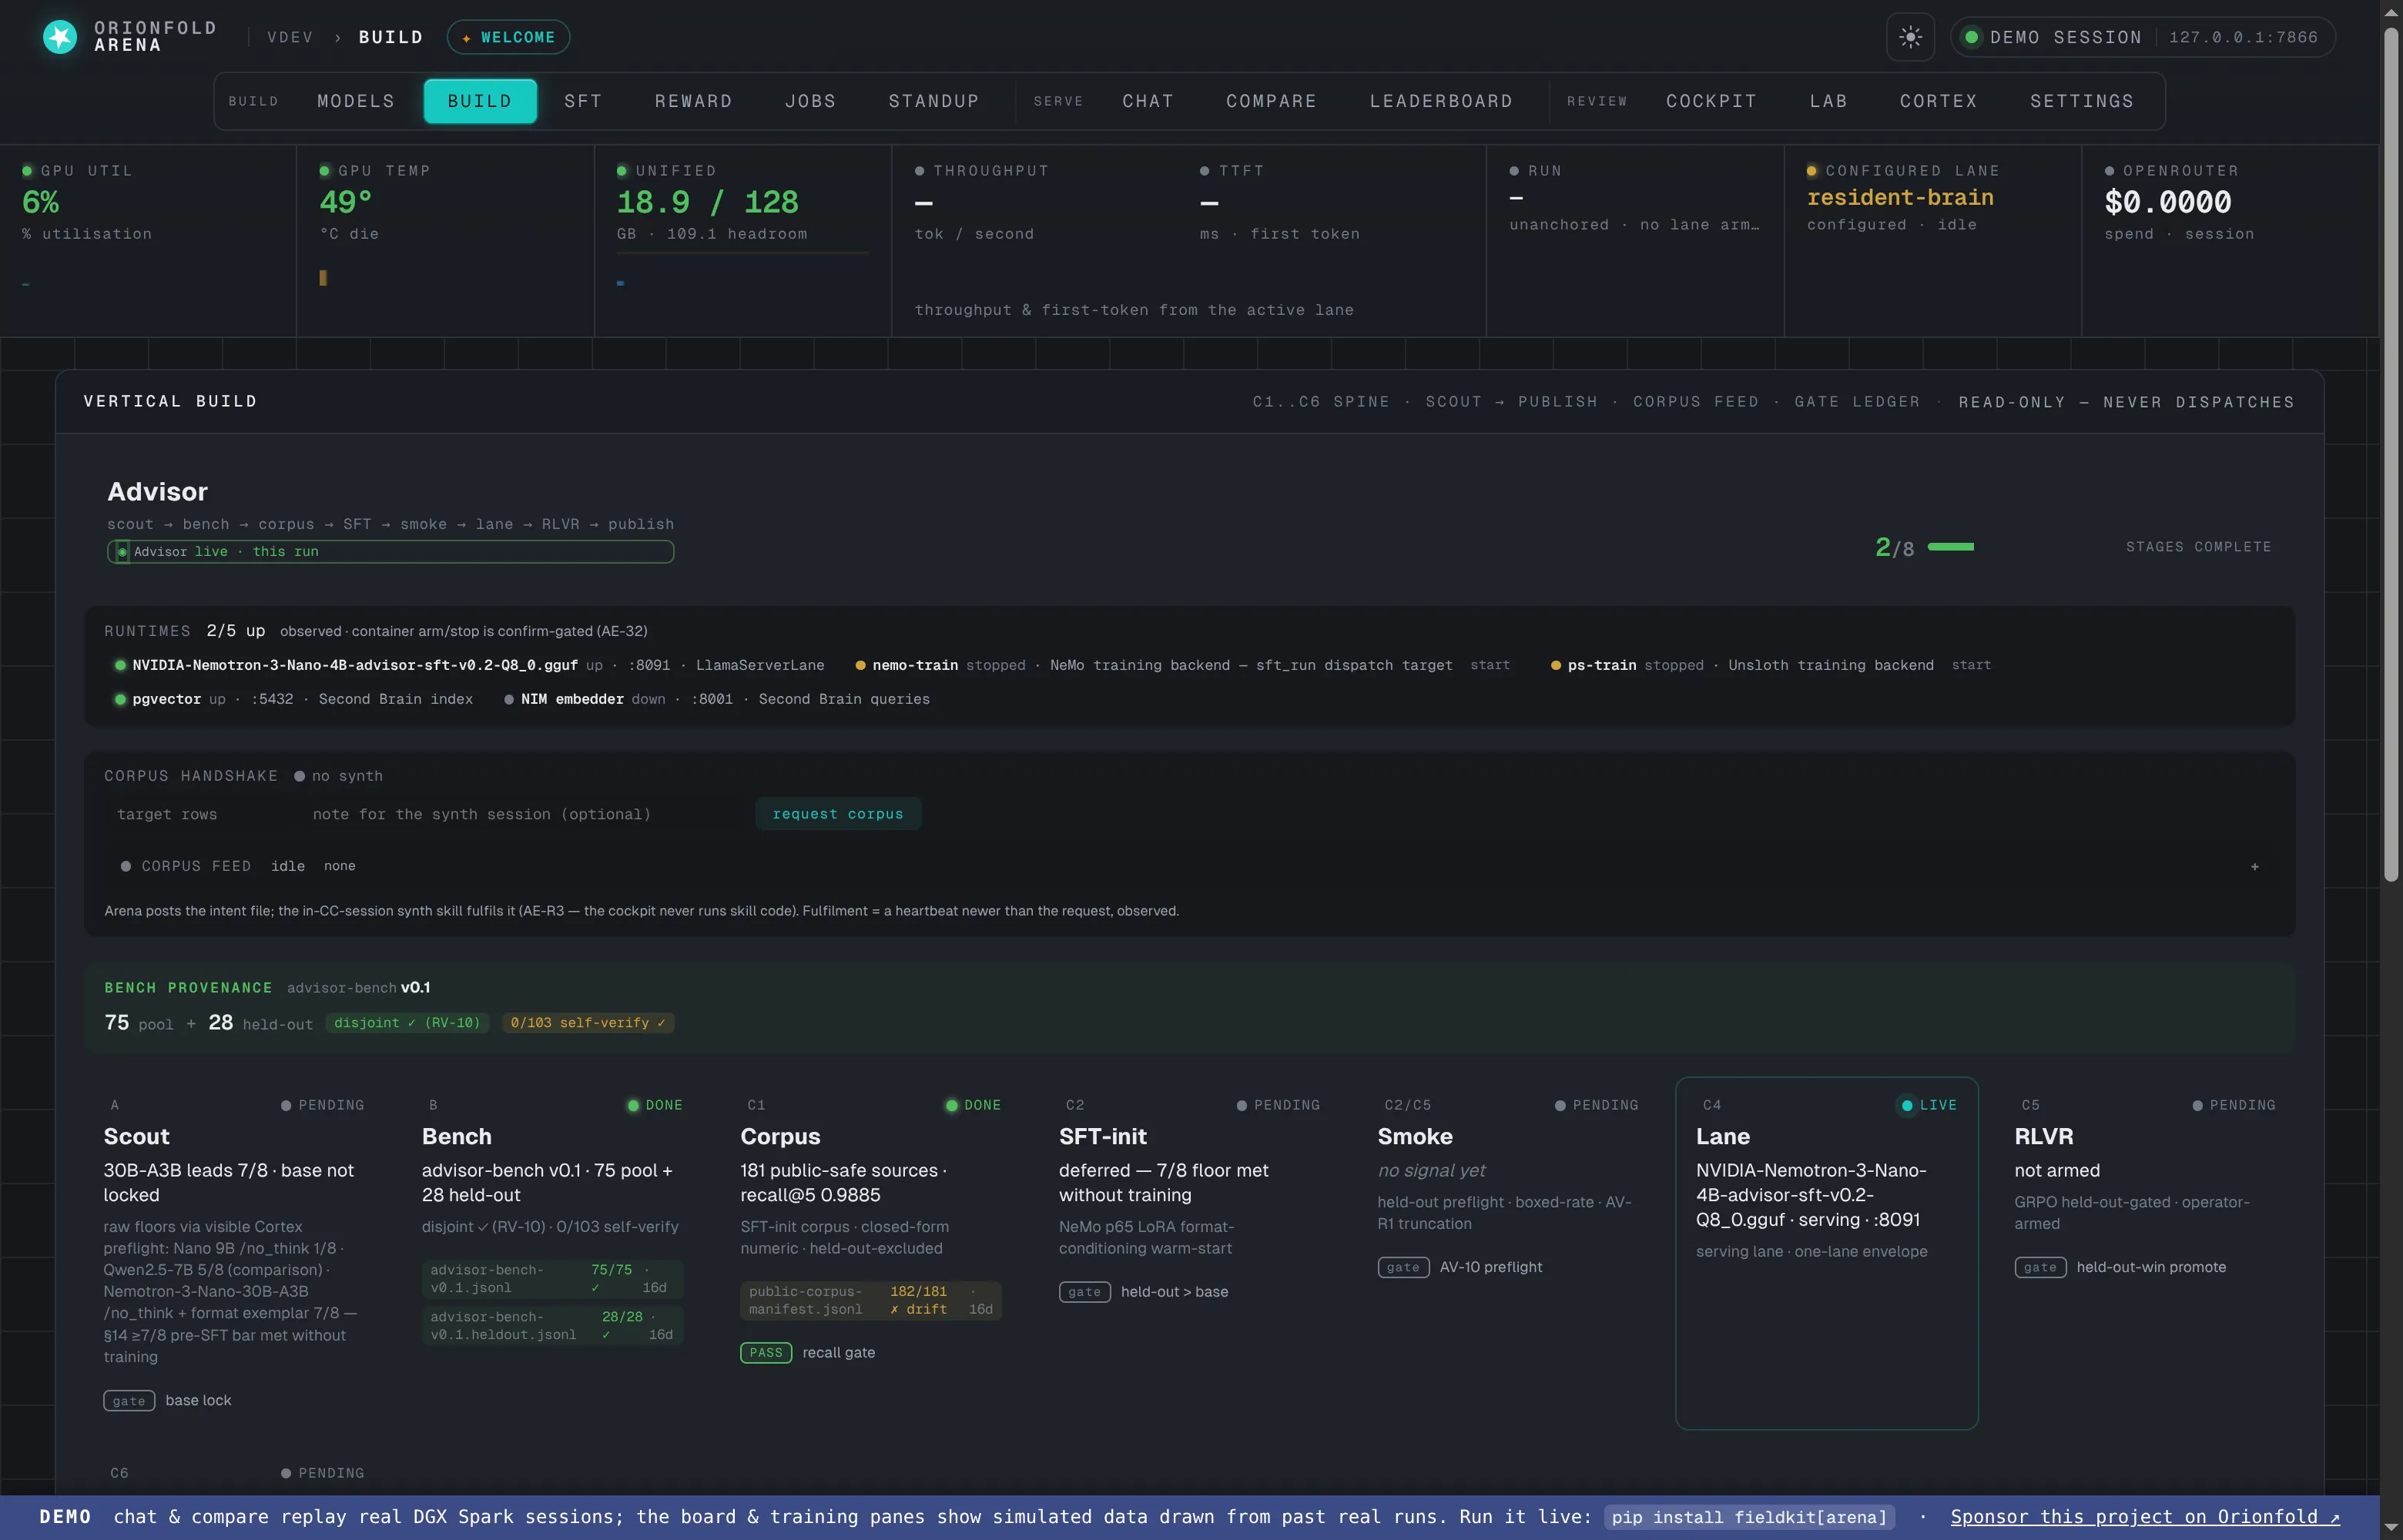Switch to the SFT tab
Image resolution: width=2403 pixels, height=1540 pixels.
(583, 101)
